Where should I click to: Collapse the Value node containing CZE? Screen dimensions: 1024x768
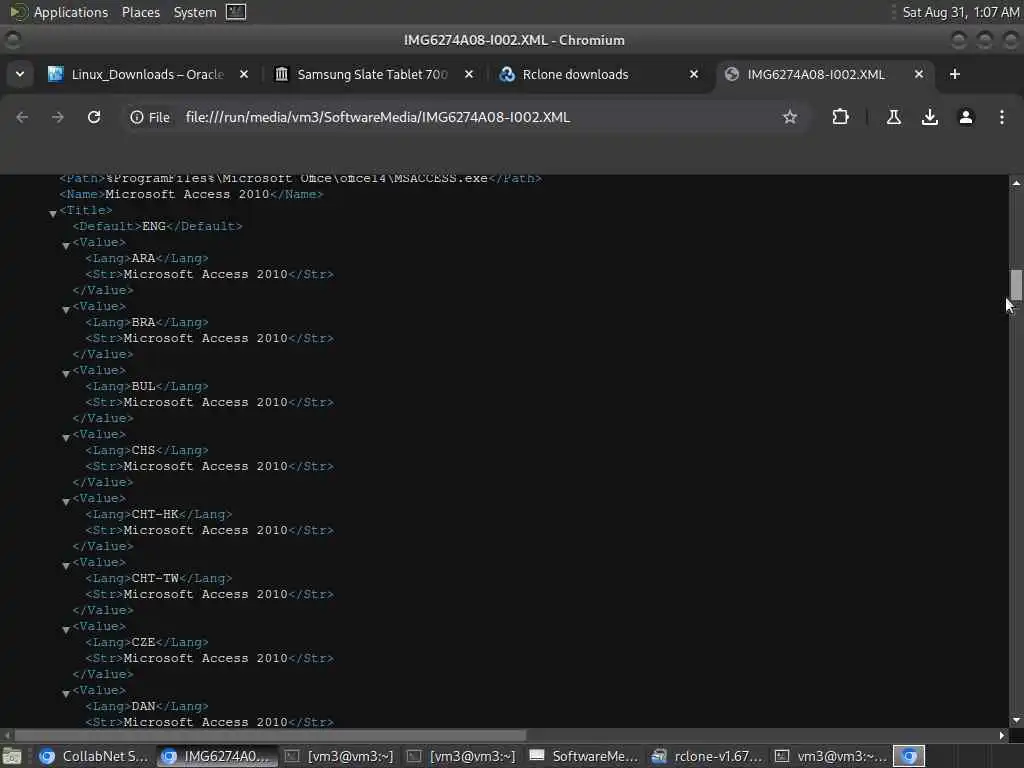pos(66,629)
